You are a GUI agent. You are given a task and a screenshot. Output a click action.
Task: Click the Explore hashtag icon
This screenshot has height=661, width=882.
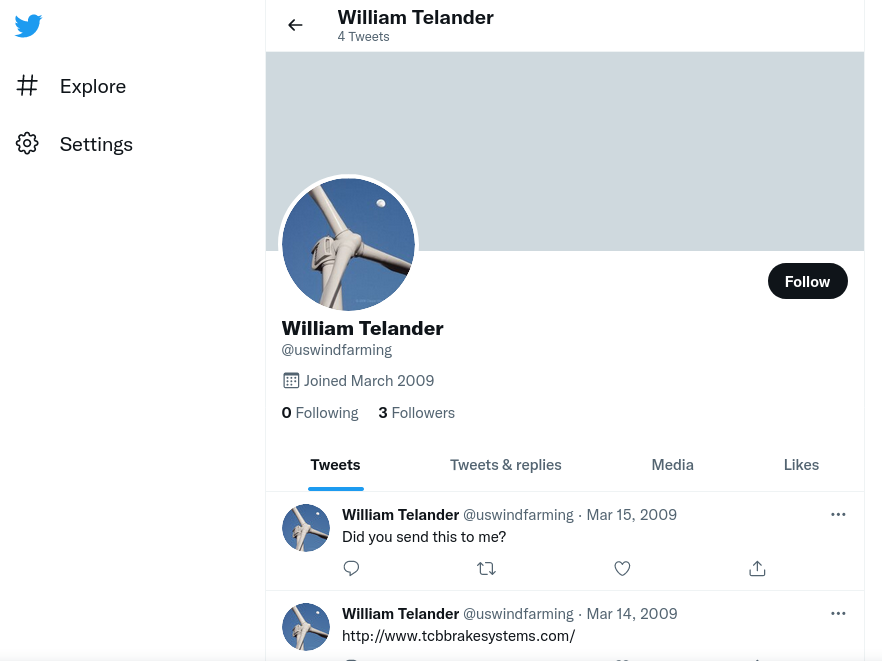point(27,86)
